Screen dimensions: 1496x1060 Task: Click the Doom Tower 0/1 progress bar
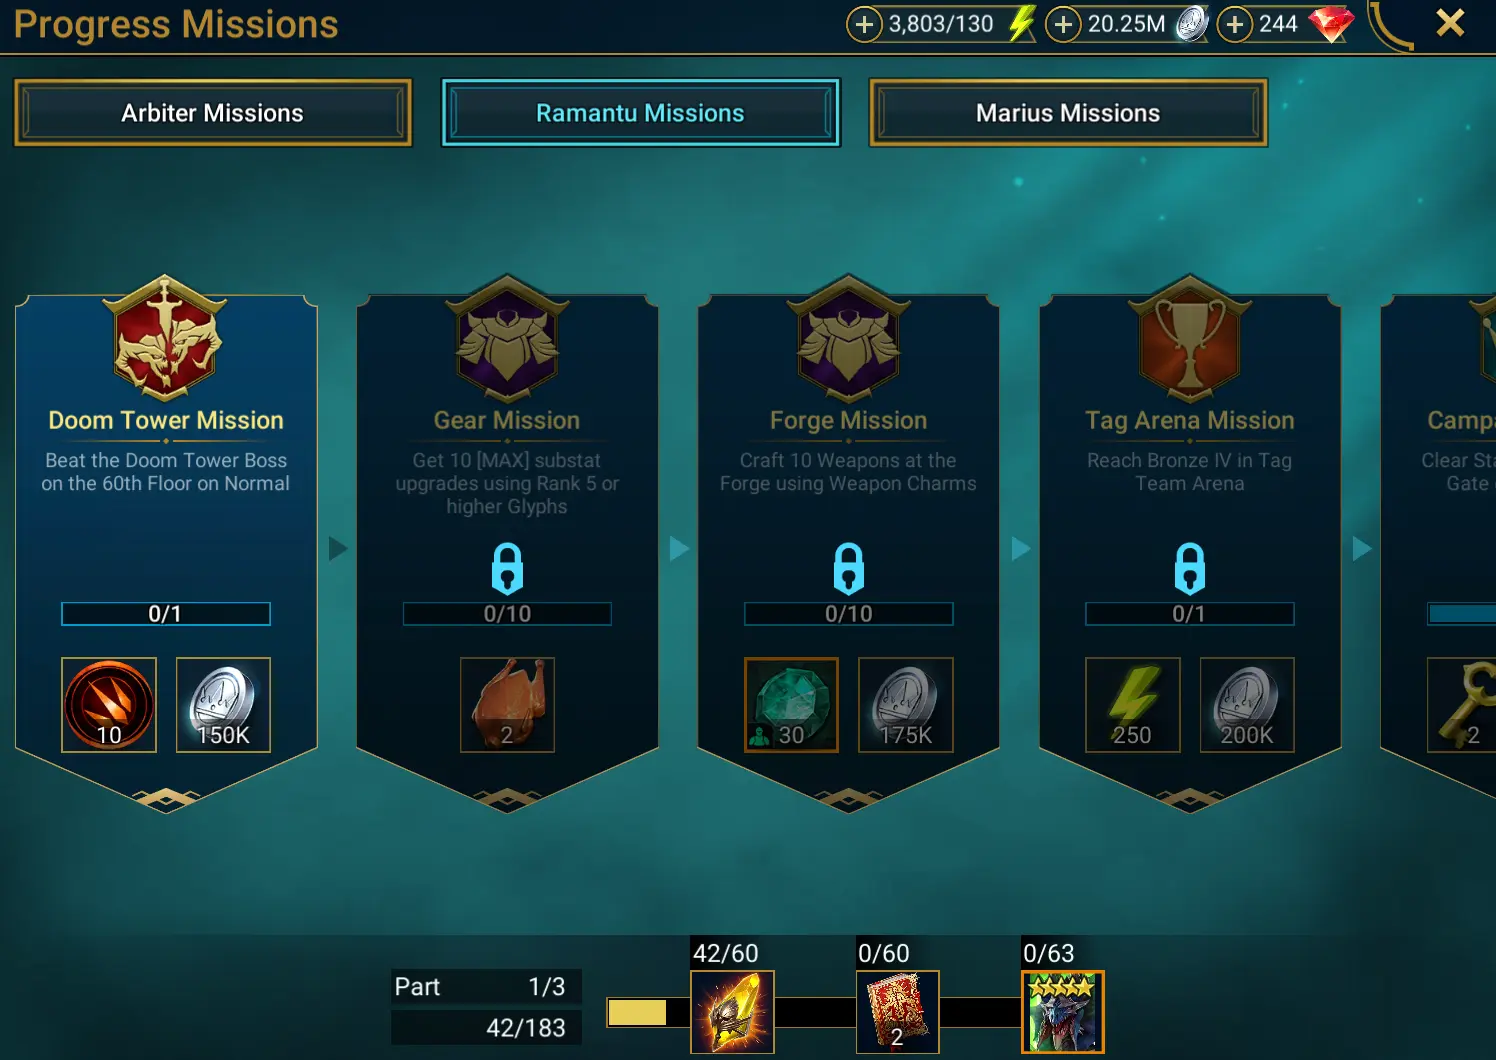click(x=166, y=614)
